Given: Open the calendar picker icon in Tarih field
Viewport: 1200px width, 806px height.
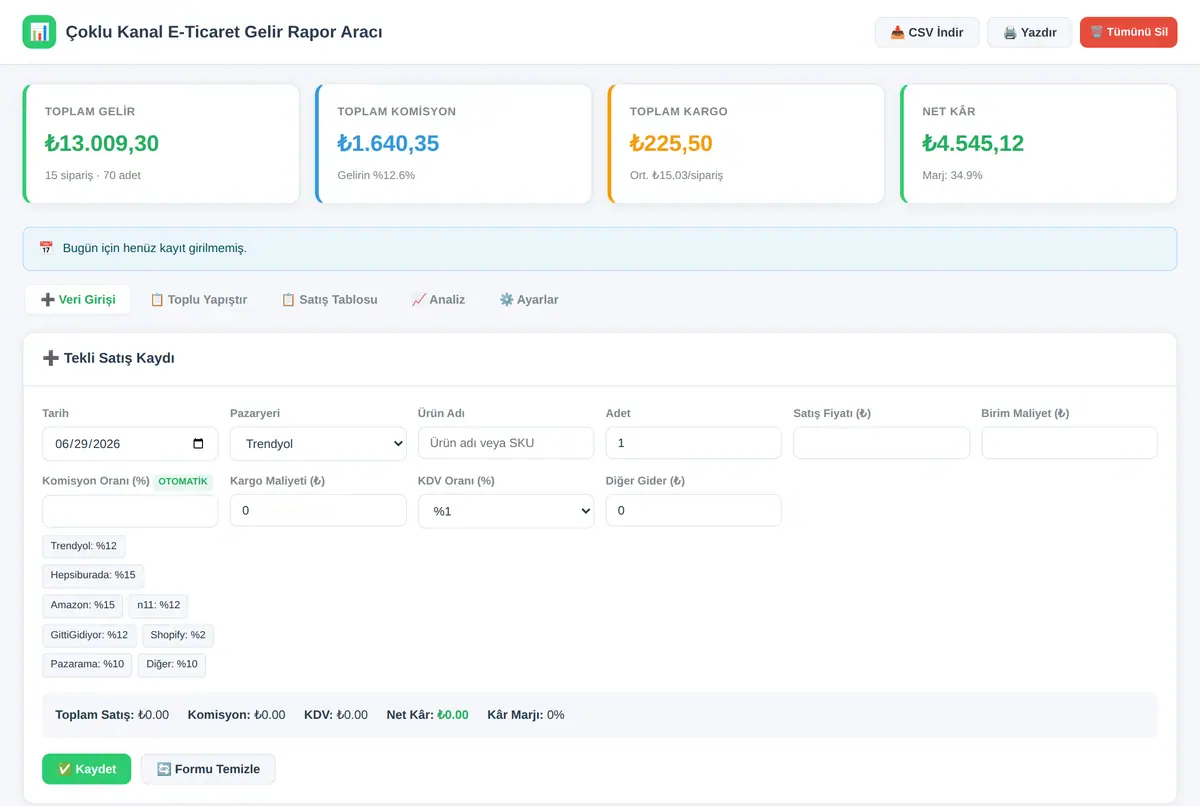Looking at the screenshot, I should click(198, 443).
